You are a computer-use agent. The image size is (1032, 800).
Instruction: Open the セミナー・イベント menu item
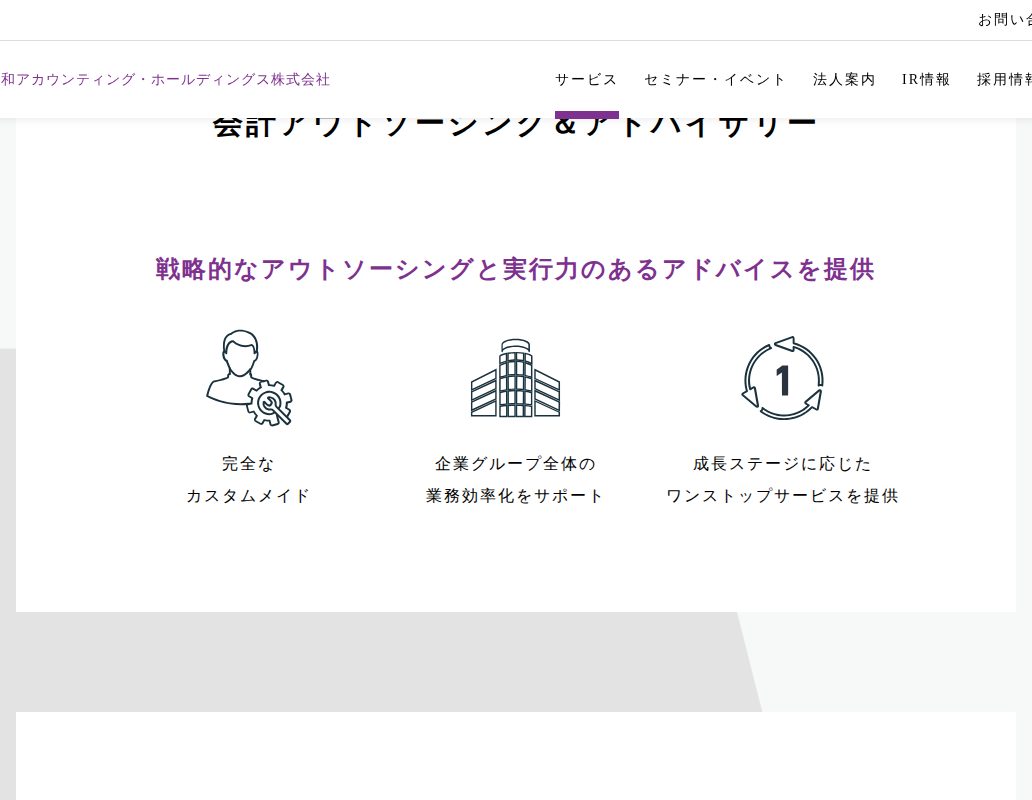[x=715, y=80]
